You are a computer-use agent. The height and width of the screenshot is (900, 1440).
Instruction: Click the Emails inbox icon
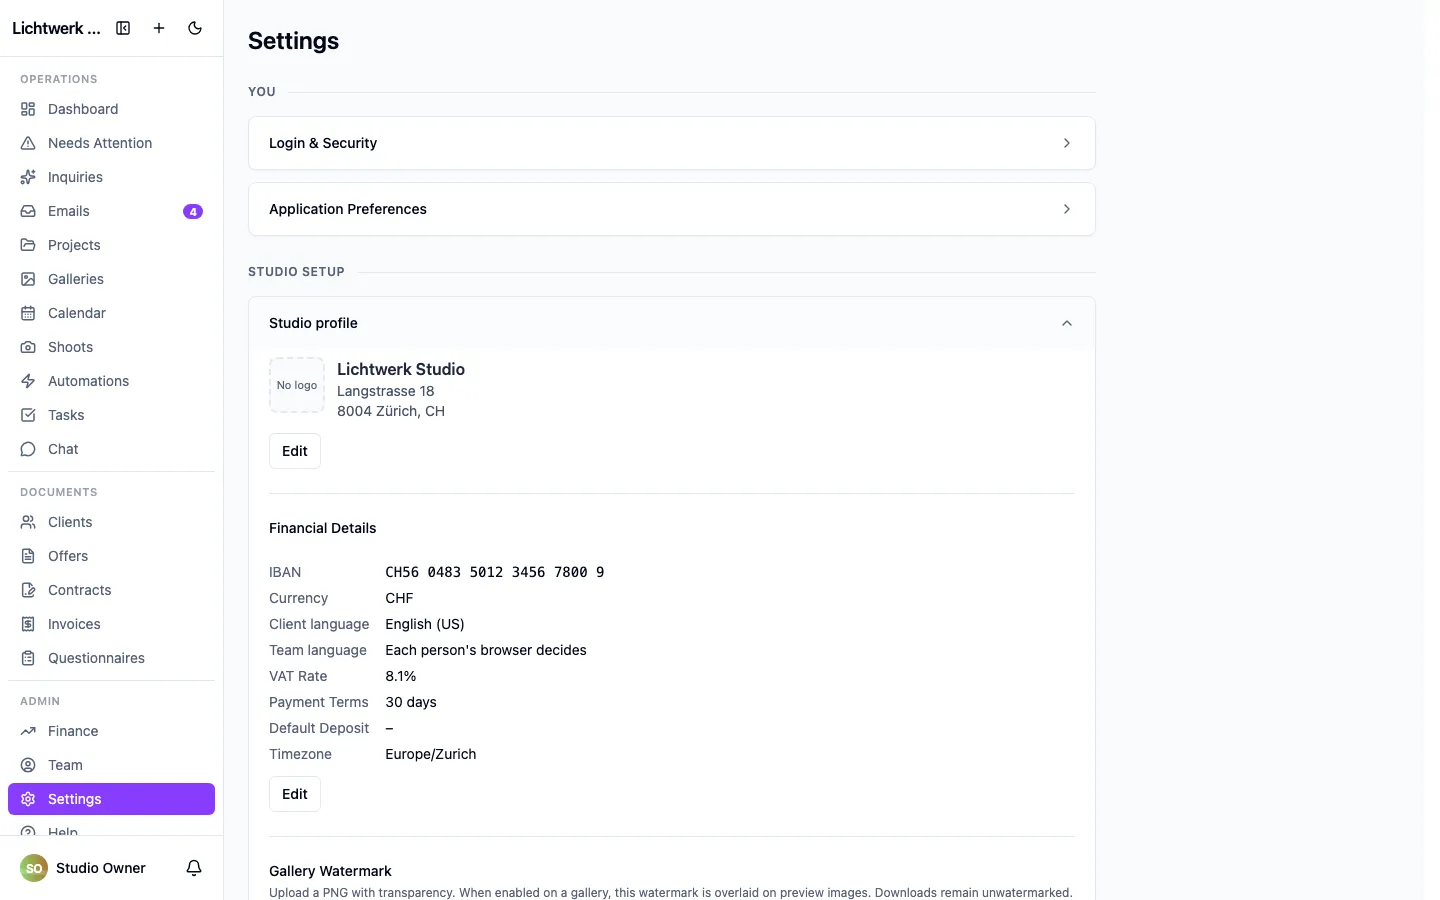point(28,211)
